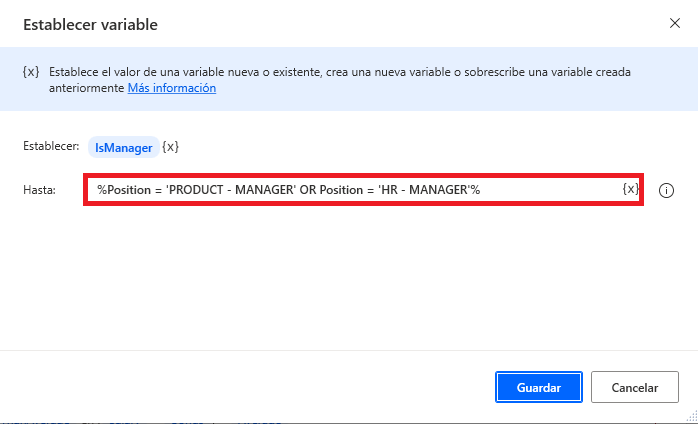Image resolution: width=698 pixels, height=424 pixels.
Task: Click the resize grip at dialog corner
Action: coord(692,418)
